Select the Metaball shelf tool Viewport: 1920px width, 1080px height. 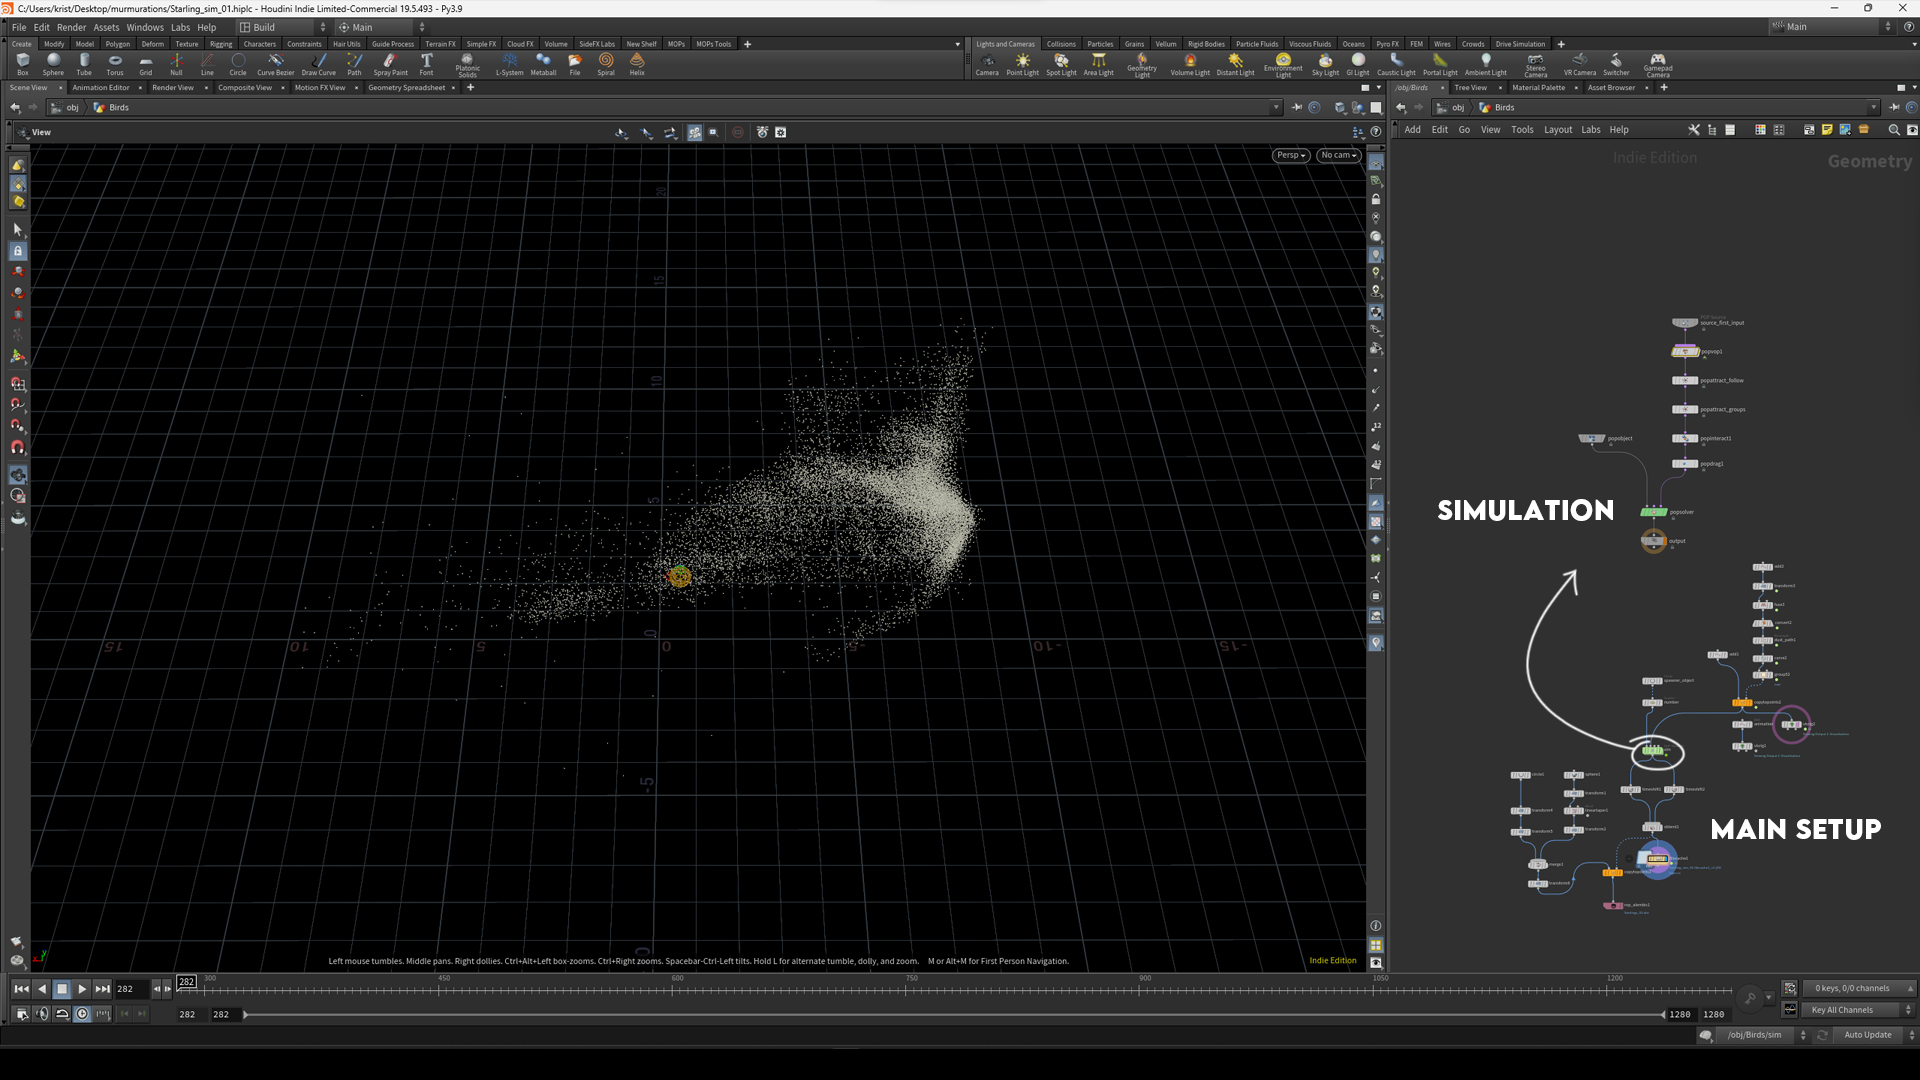(543, 63)
